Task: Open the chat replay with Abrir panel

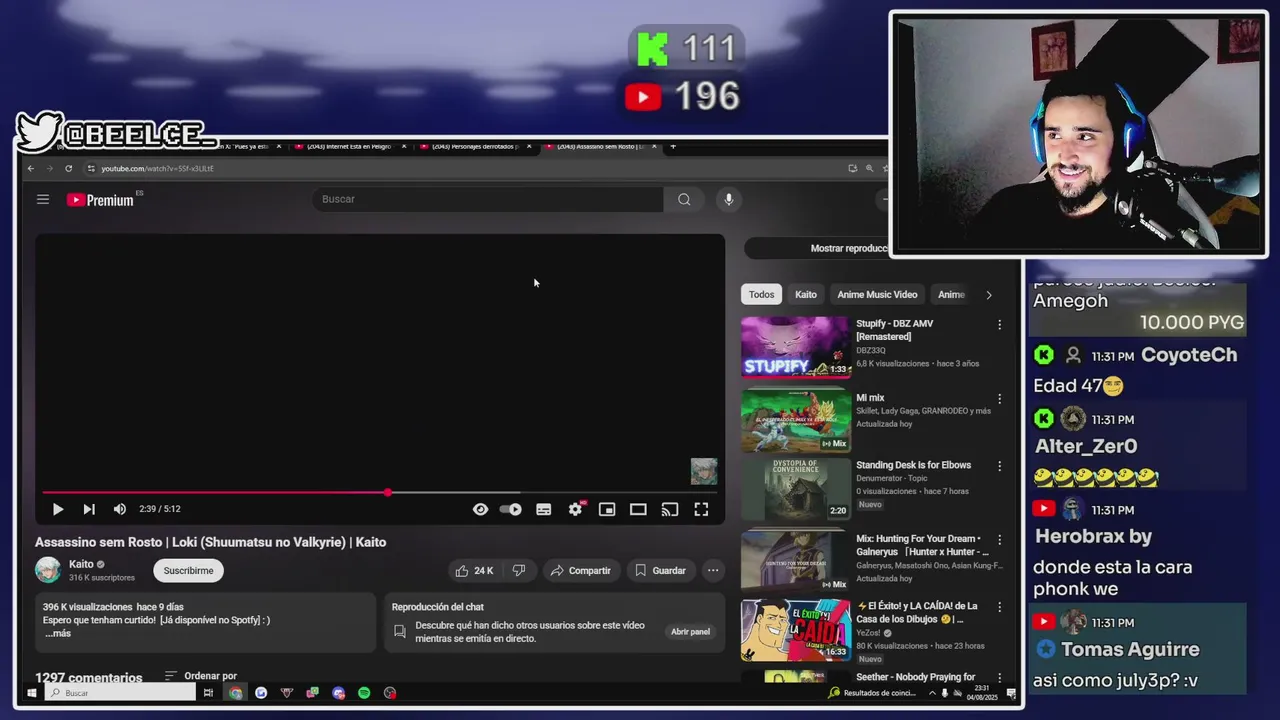Action: tap(690, 631)
